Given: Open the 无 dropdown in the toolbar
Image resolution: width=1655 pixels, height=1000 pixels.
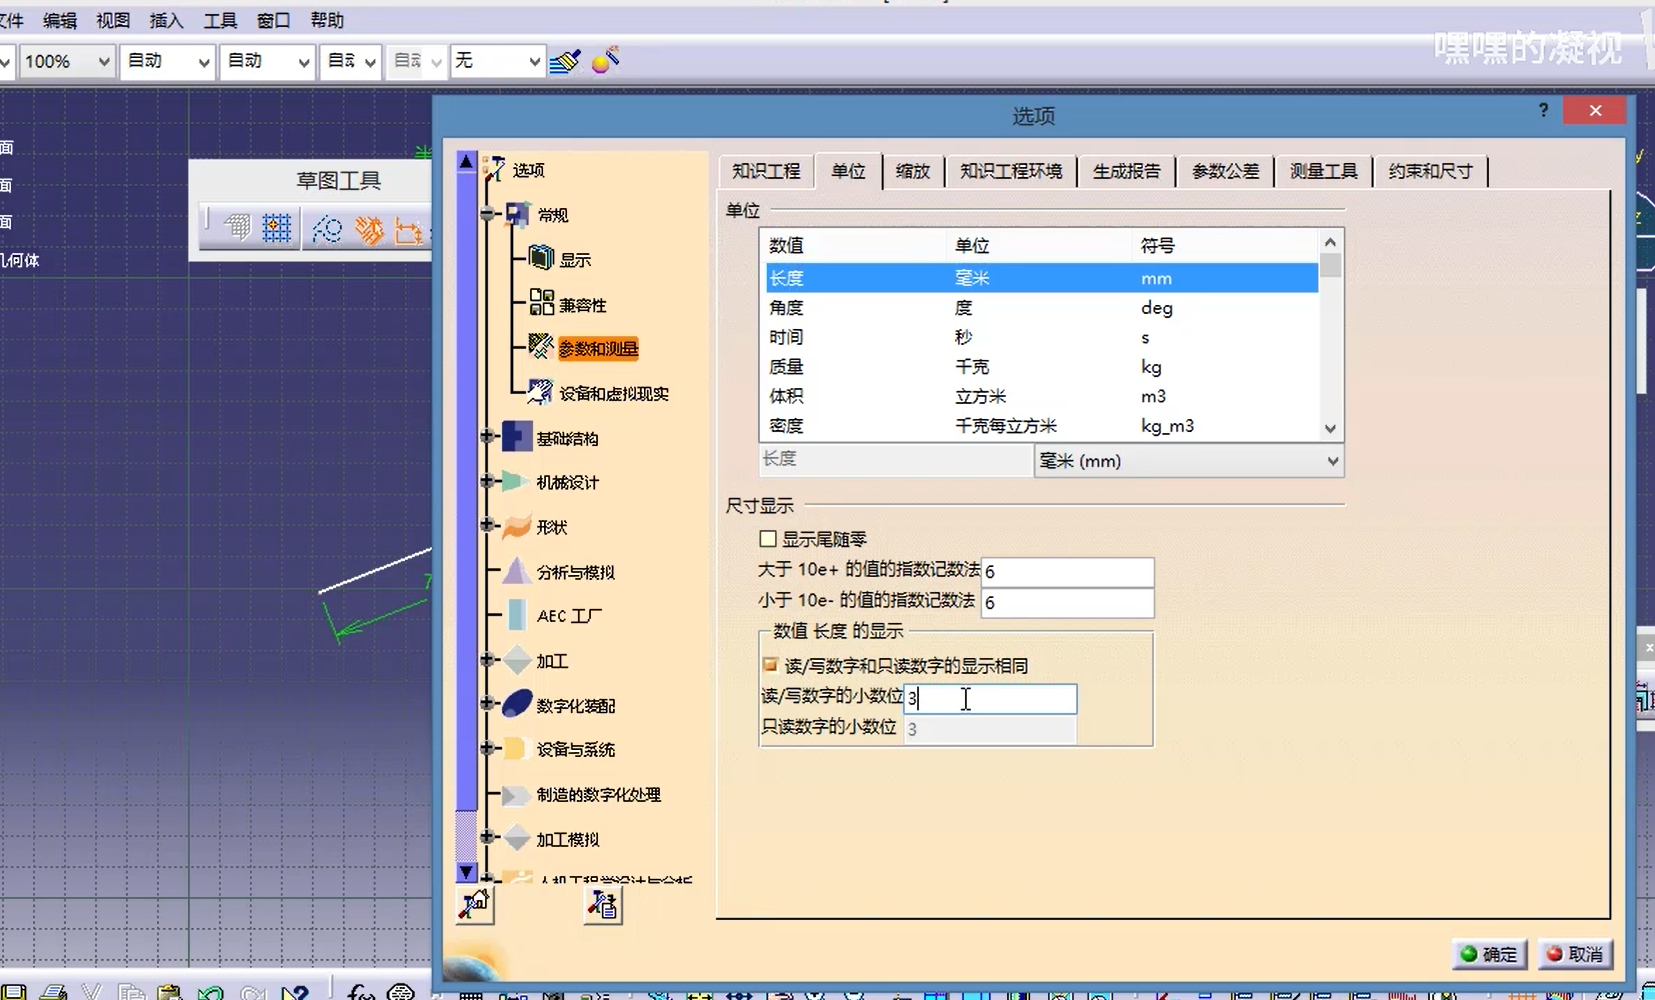Looking at the screenshot, I should tap(534, 62).
